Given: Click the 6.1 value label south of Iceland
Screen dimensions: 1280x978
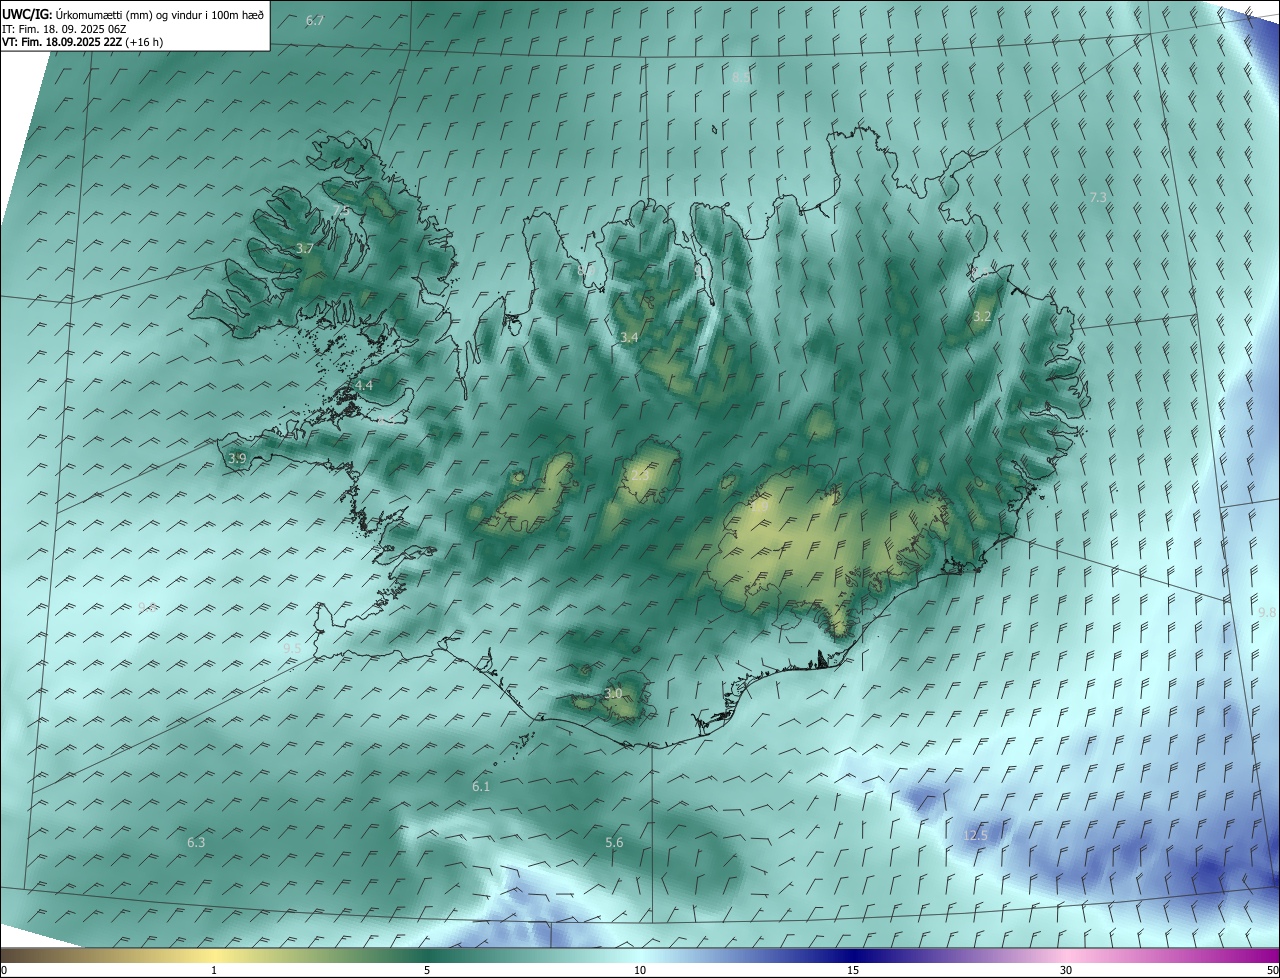Looking at the screenshot, I should click(x=481, y=787).
